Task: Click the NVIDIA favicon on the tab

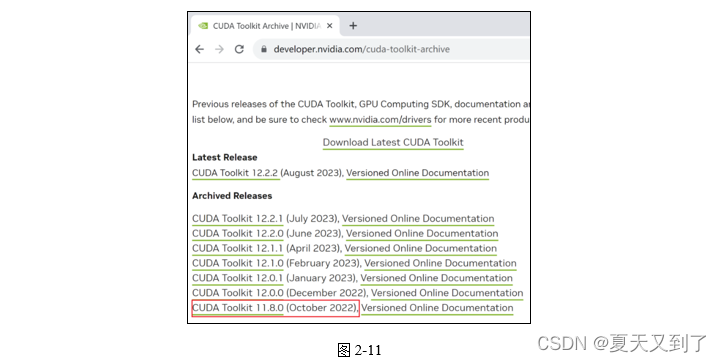Action: click(203, 26)
